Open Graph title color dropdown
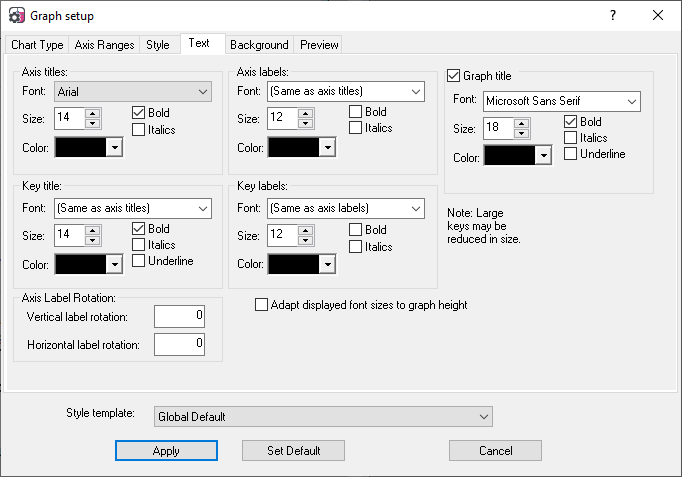Screen dimensions: 682x477 [x=544, y=156]
